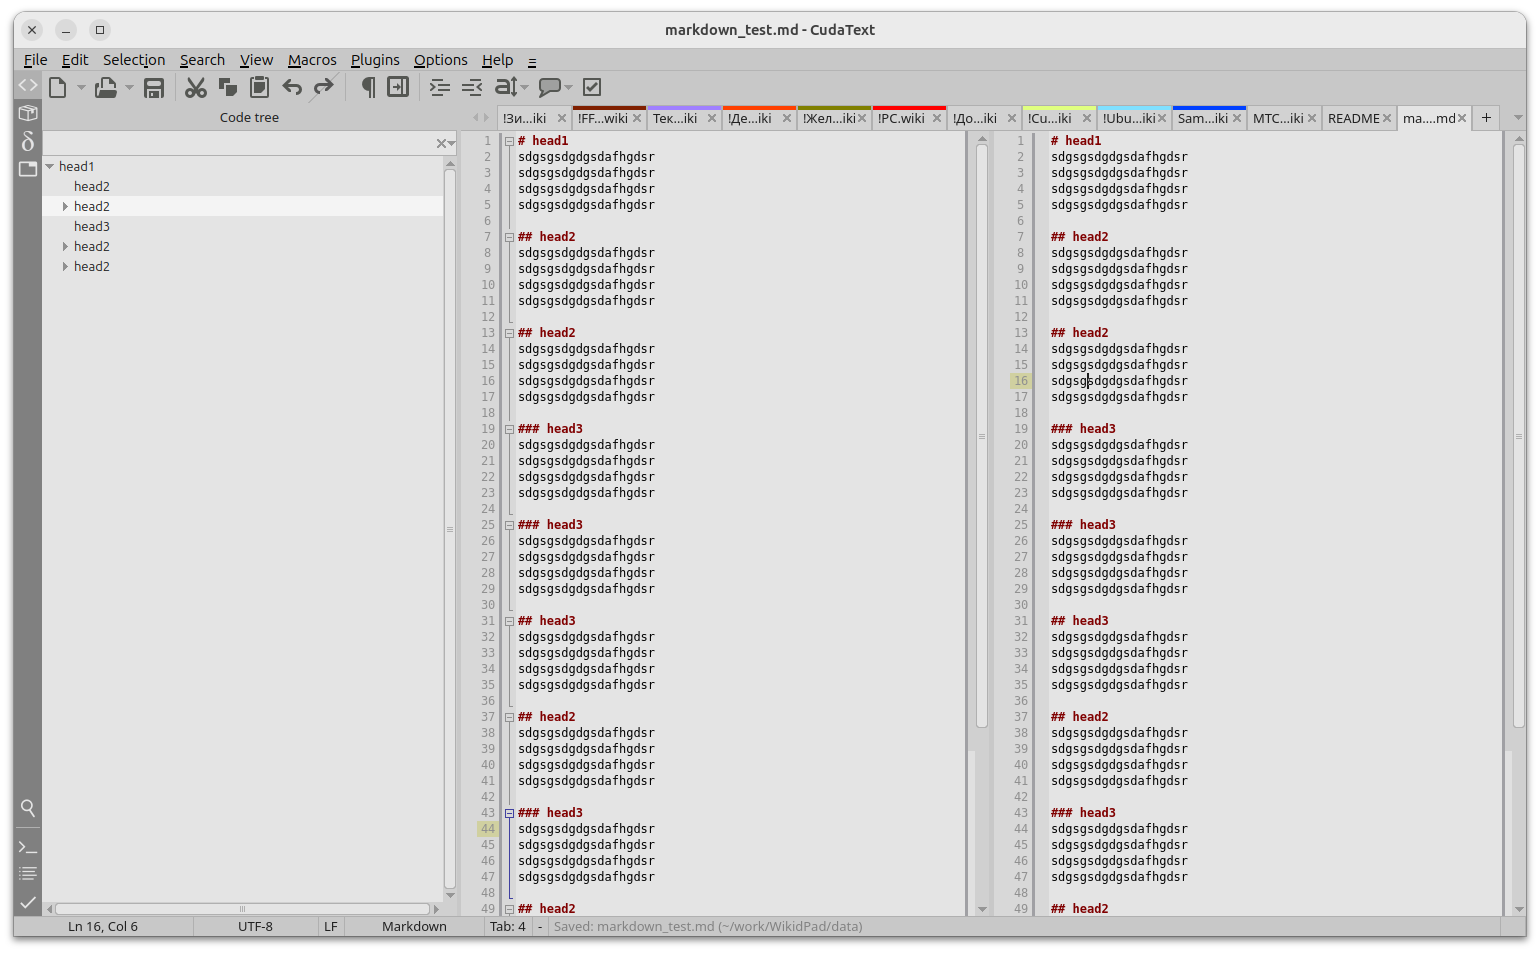This screenshot has height=953, width=1540.
Task: Toggle the checkbox icon in toolbar
Action: [x=592, y=88]
